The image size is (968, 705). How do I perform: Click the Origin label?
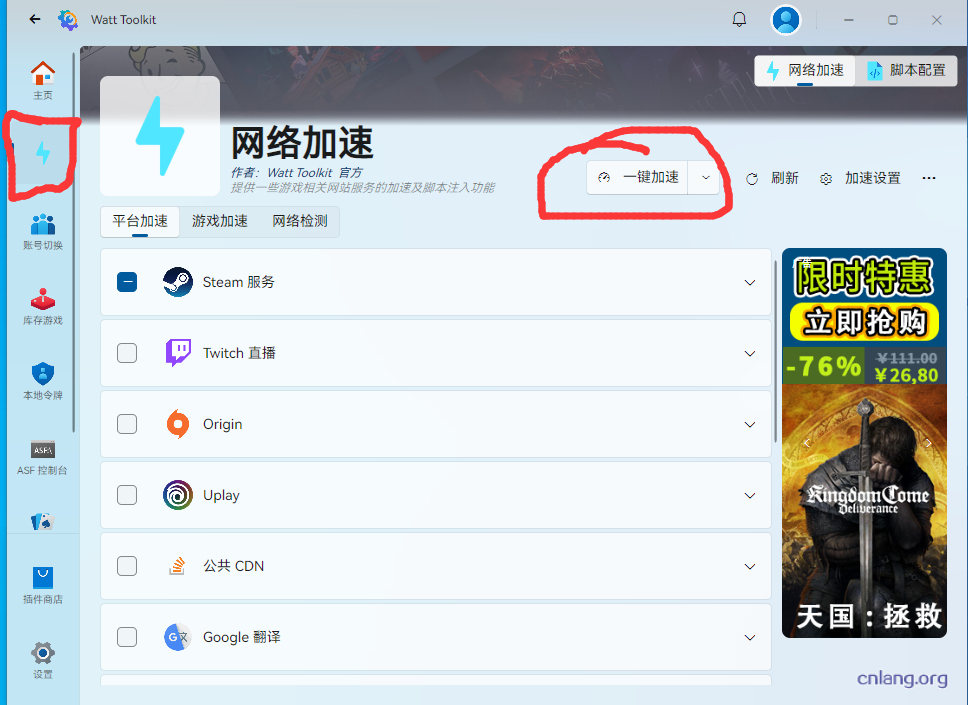(222, 424)
